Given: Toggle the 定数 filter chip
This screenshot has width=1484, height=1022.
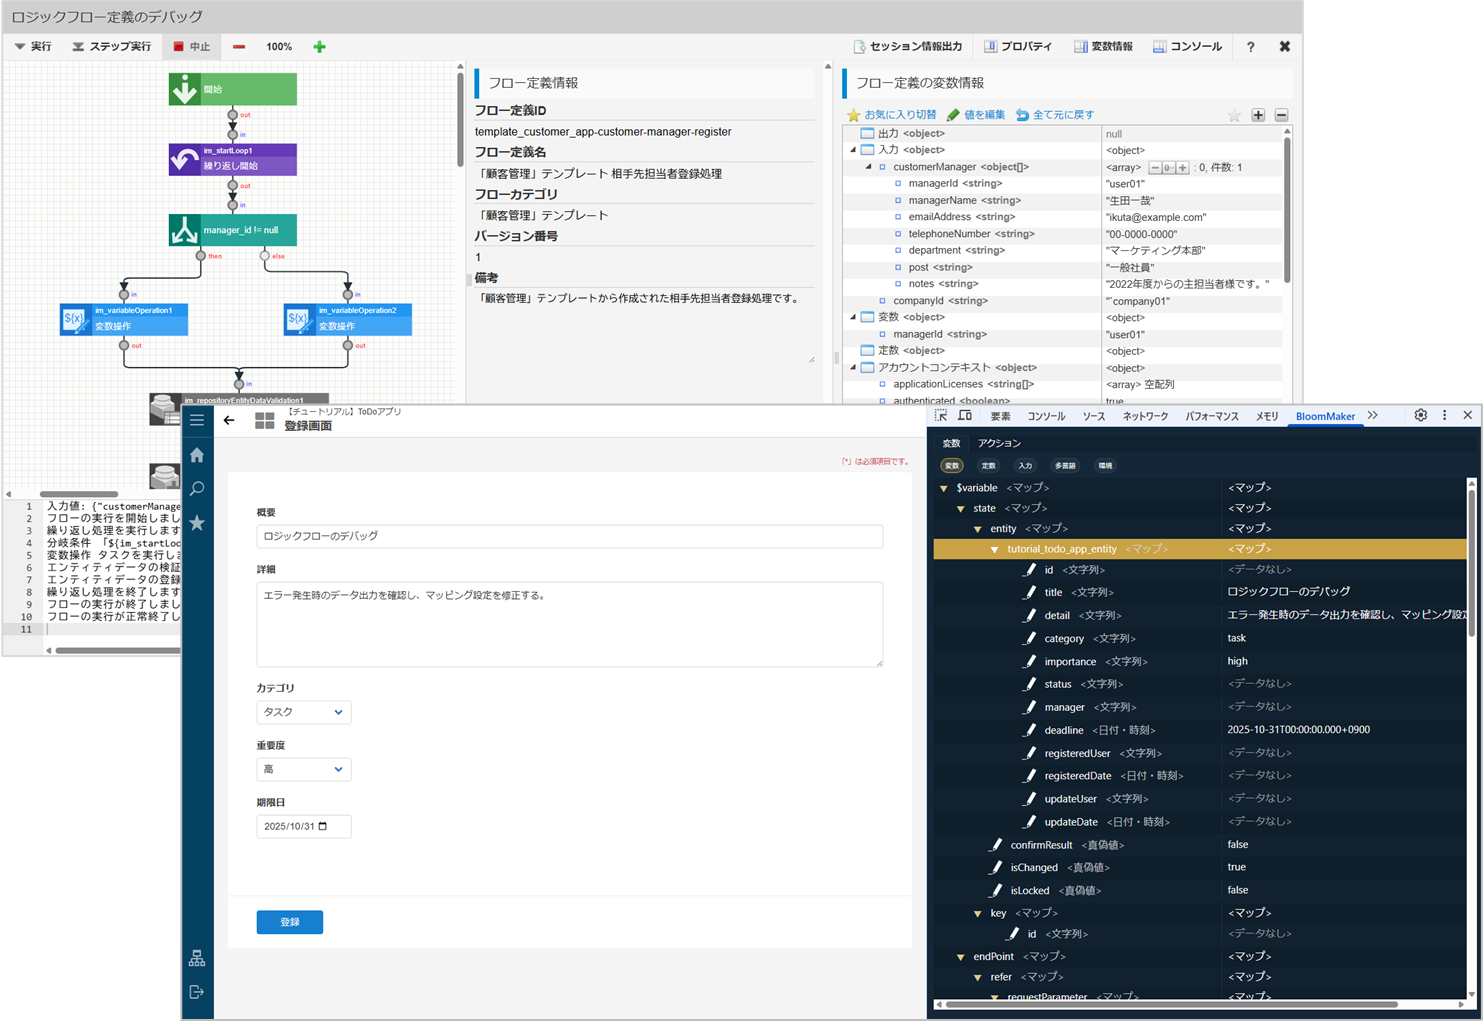Looking at the screenshot, I should coord(988,466).
